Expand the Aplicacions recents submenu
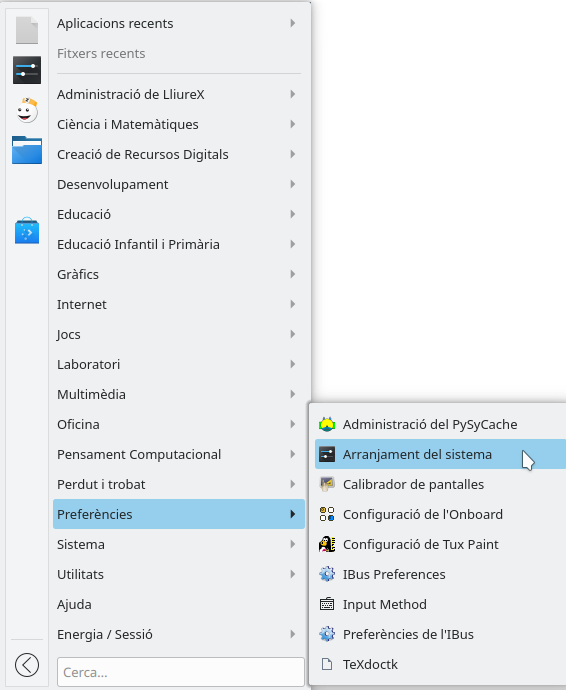Screen dimensions: 566x692 [x=179, y=23]
